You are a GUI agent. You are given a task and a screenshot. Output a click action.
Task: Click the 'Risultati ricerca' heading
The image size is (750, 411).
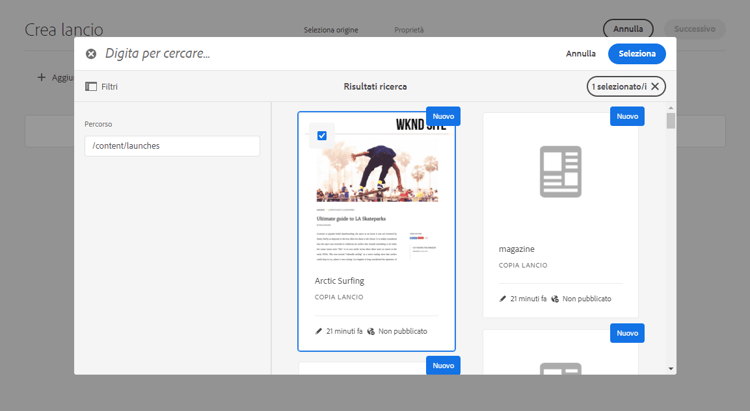tap(375, 87)
